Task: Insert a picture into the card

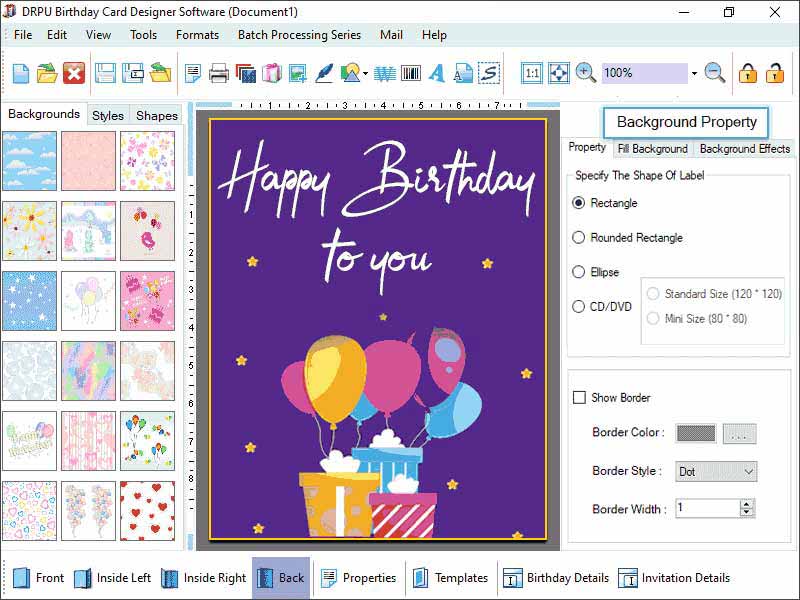Action: click(295, 72)
